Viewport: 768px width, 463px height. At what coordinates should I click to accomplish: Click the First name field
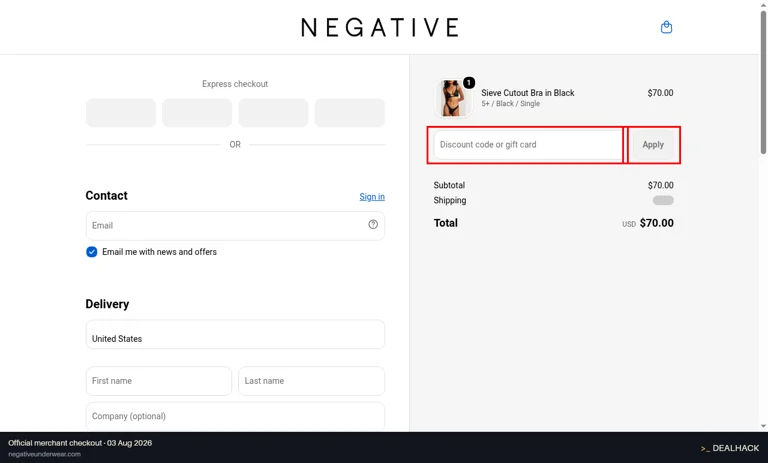(x=159, y=381)
